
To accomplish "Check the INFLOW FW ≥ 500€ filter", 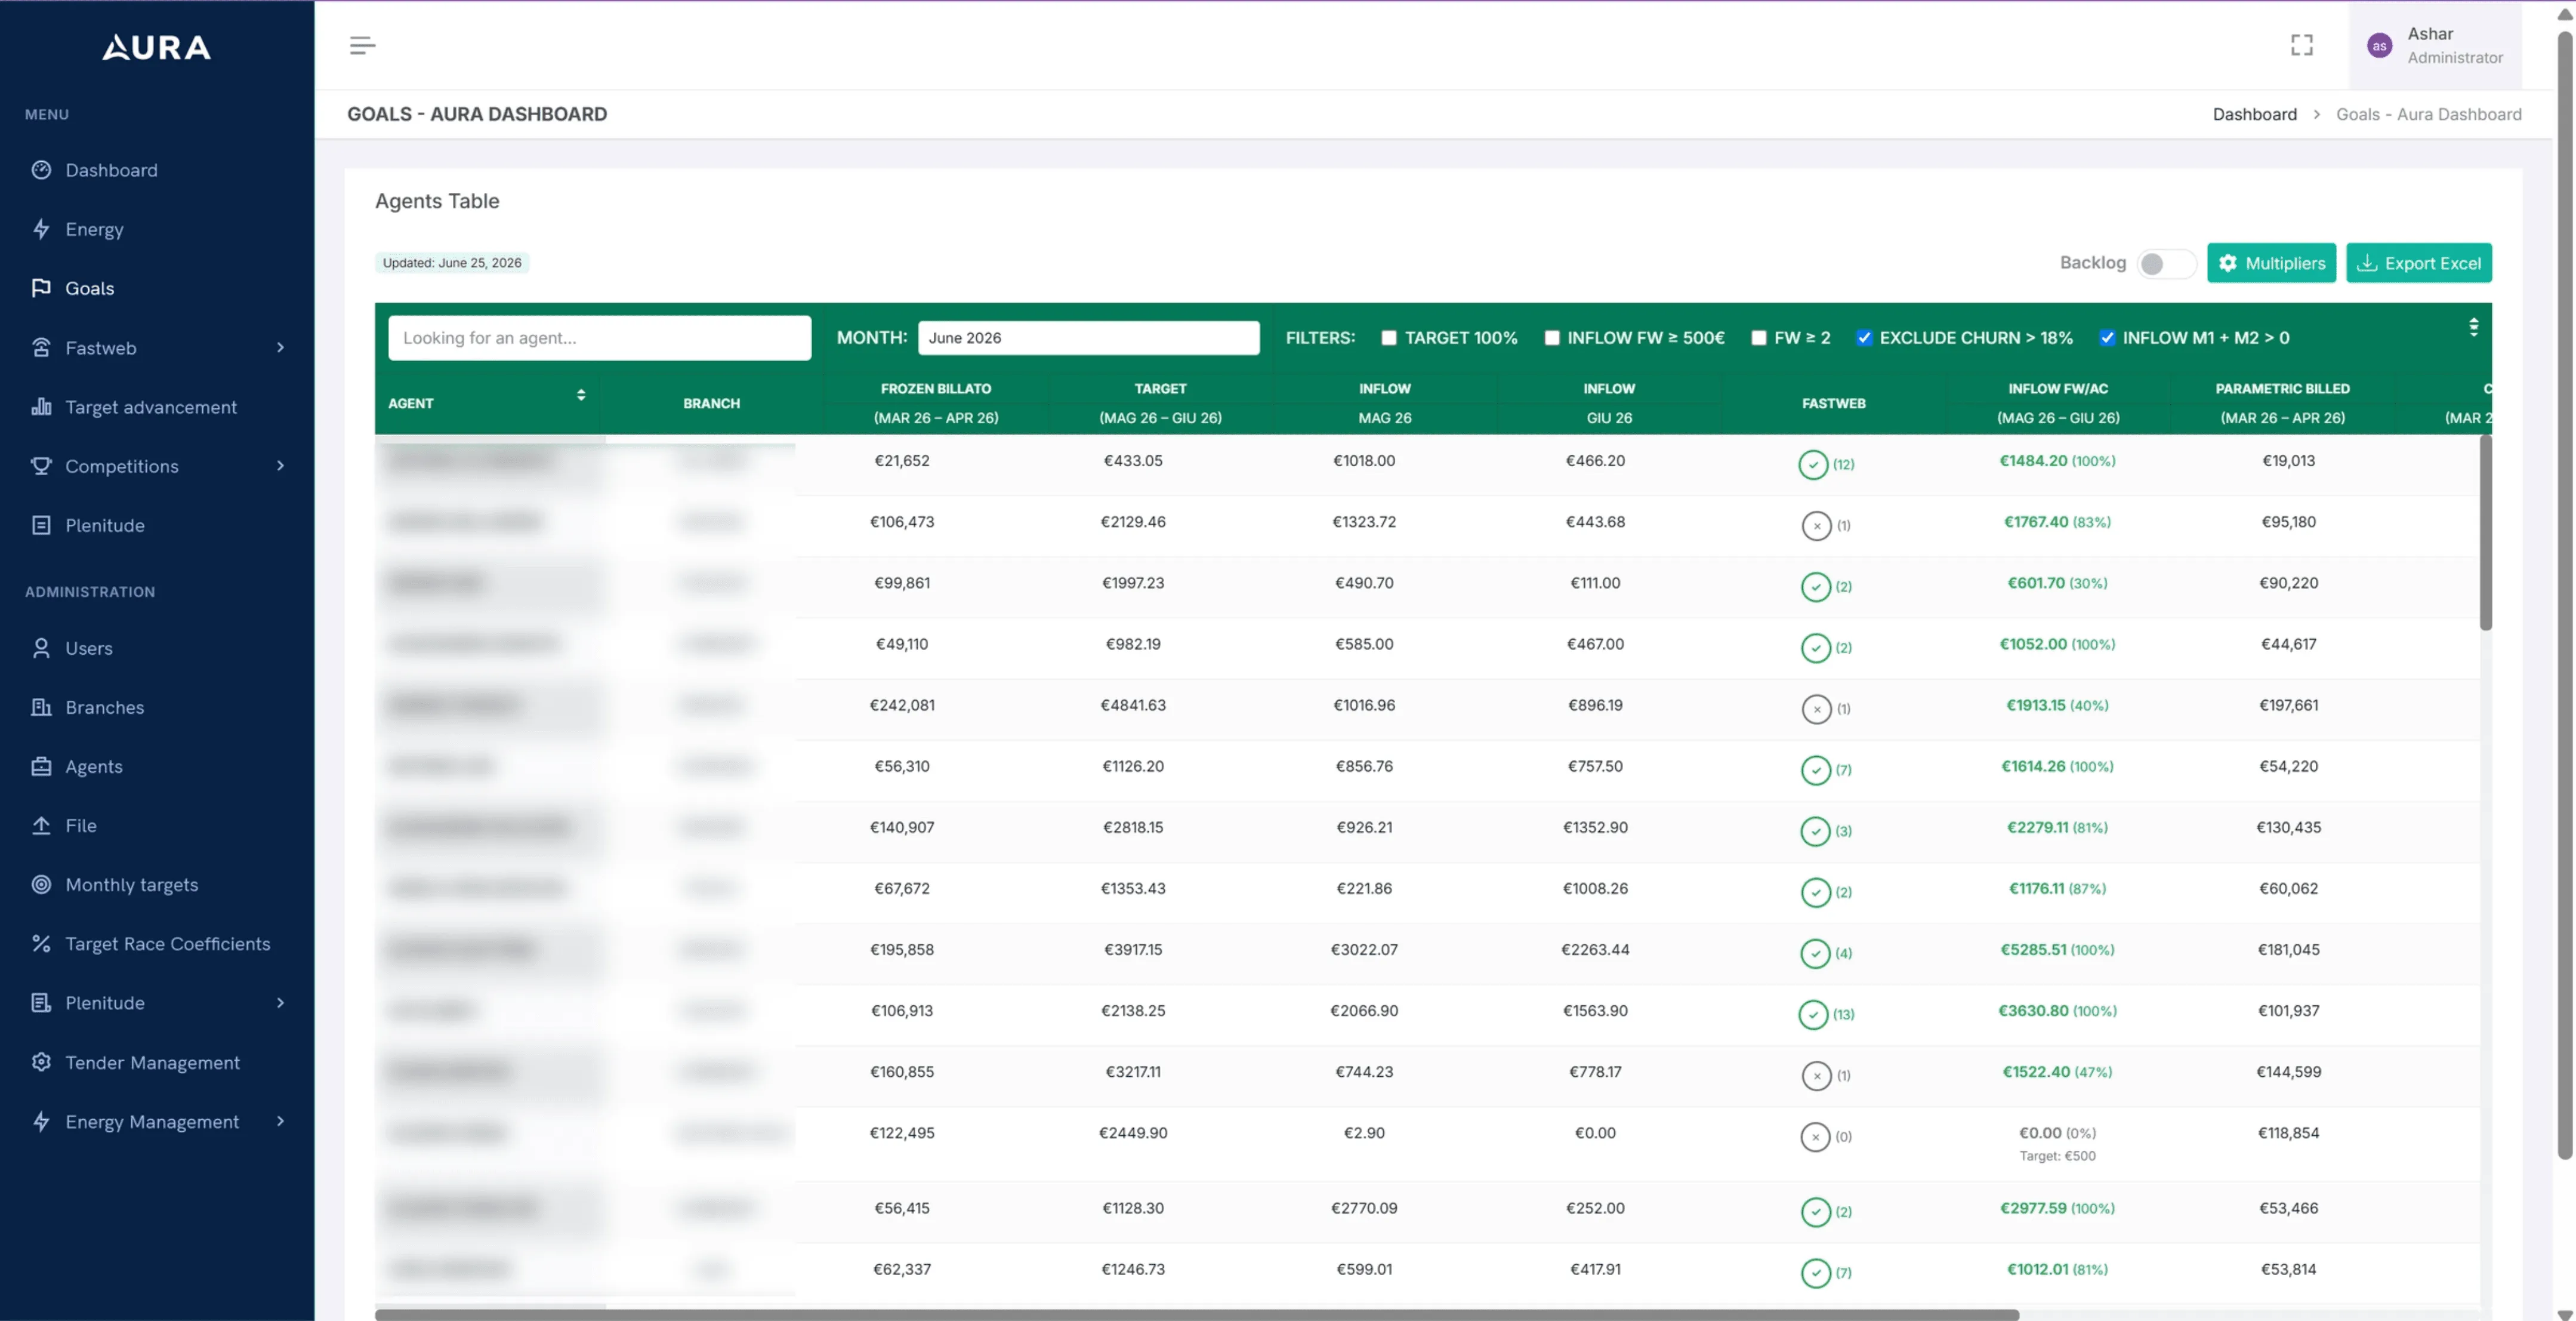I will [x=1551, y=338].
